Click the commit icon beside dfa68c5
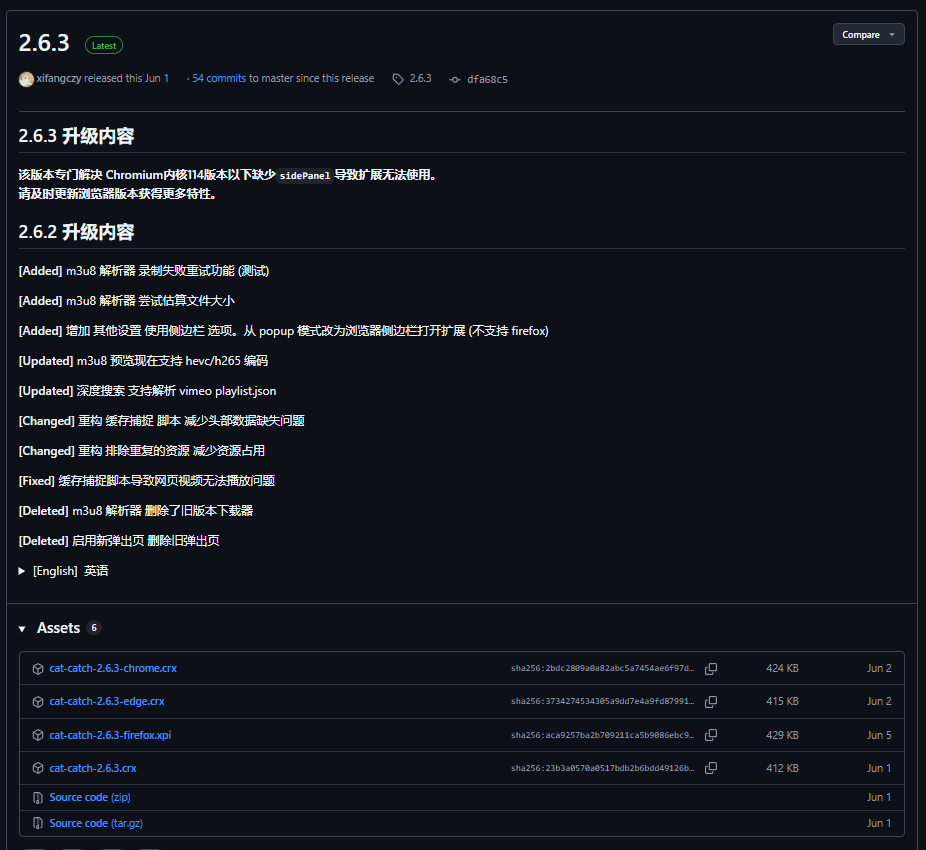This screenshot has width=926, height=850. (455, 79)
